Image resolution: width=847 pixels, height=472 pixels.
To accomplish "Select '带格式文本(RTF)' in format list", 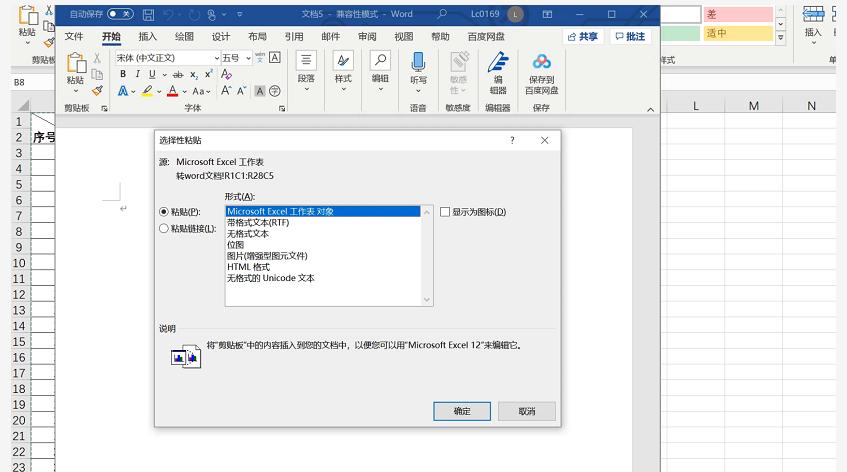I will point(258,222).
